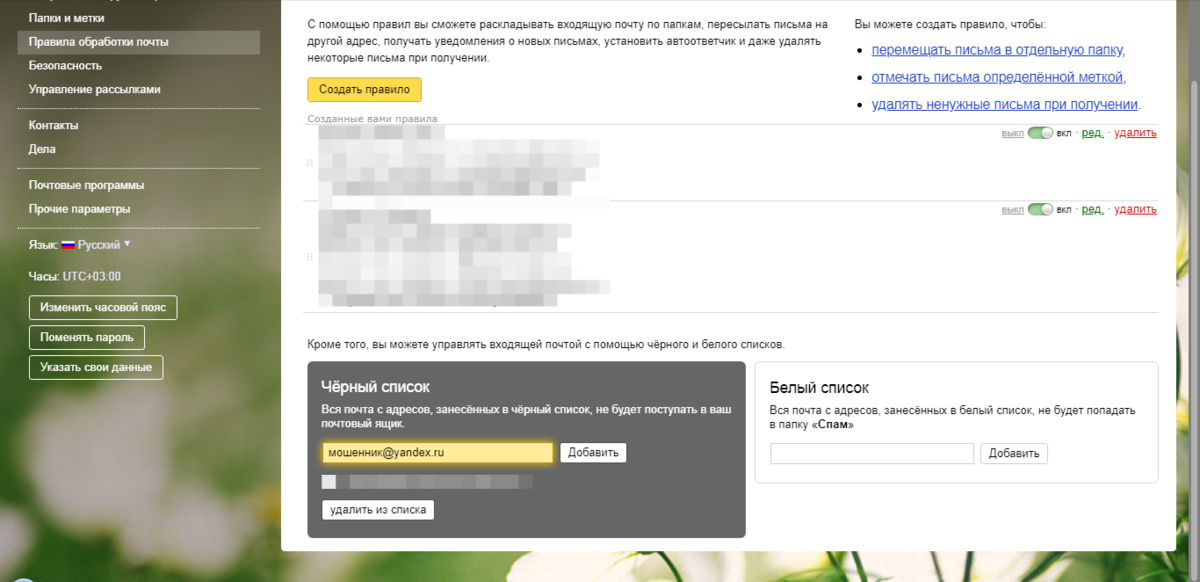Image resolution: width=1200 pixels, height=582 pixels.
Task: Click the Изменить часовой пояс button
Action: tap(103, 307)
